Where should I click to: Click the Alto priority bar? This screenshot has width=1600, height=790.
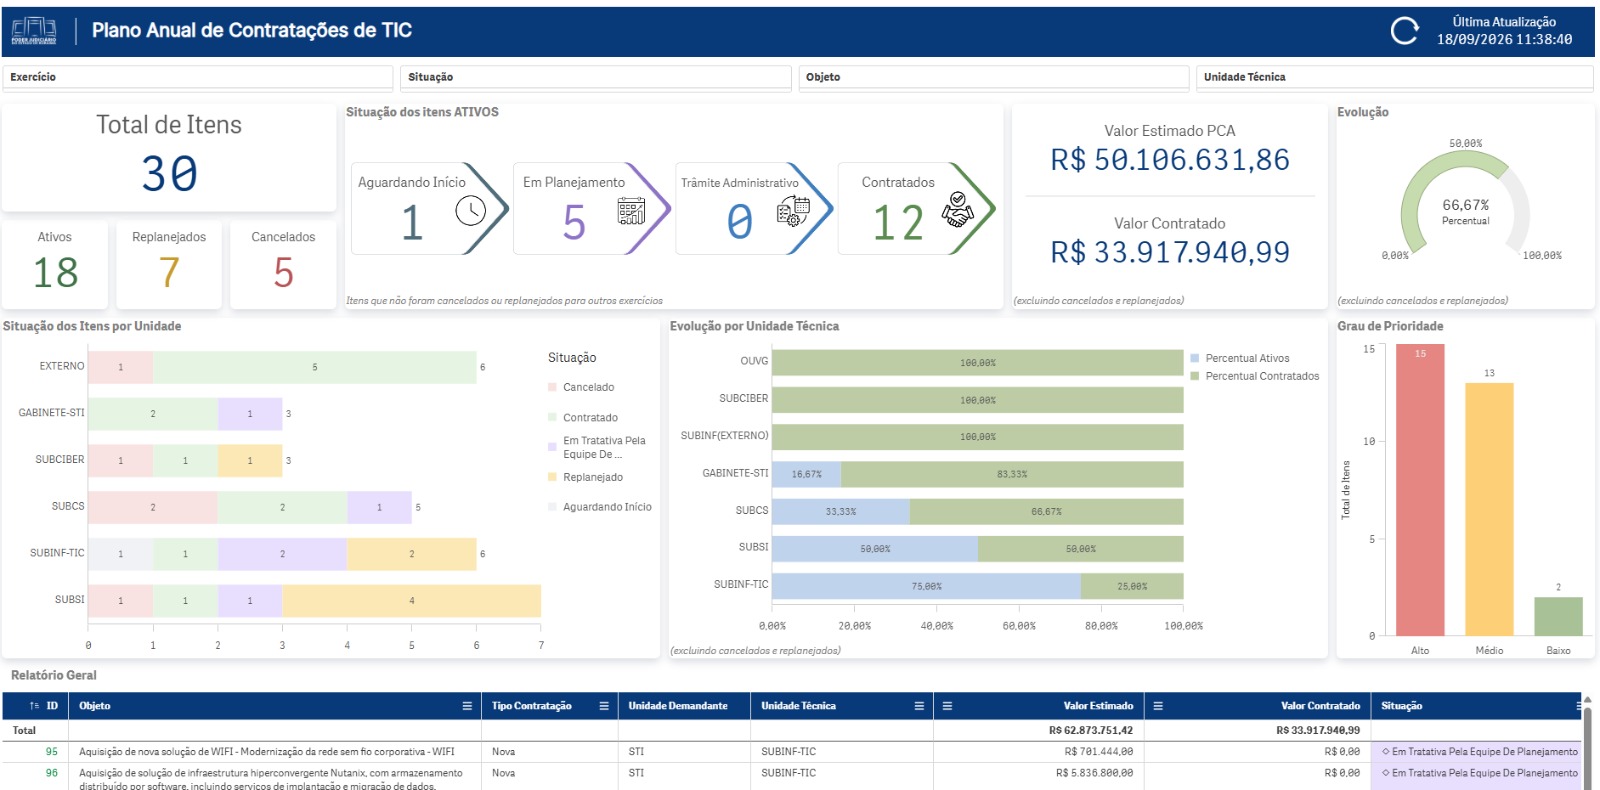(x=1420, y=490)
